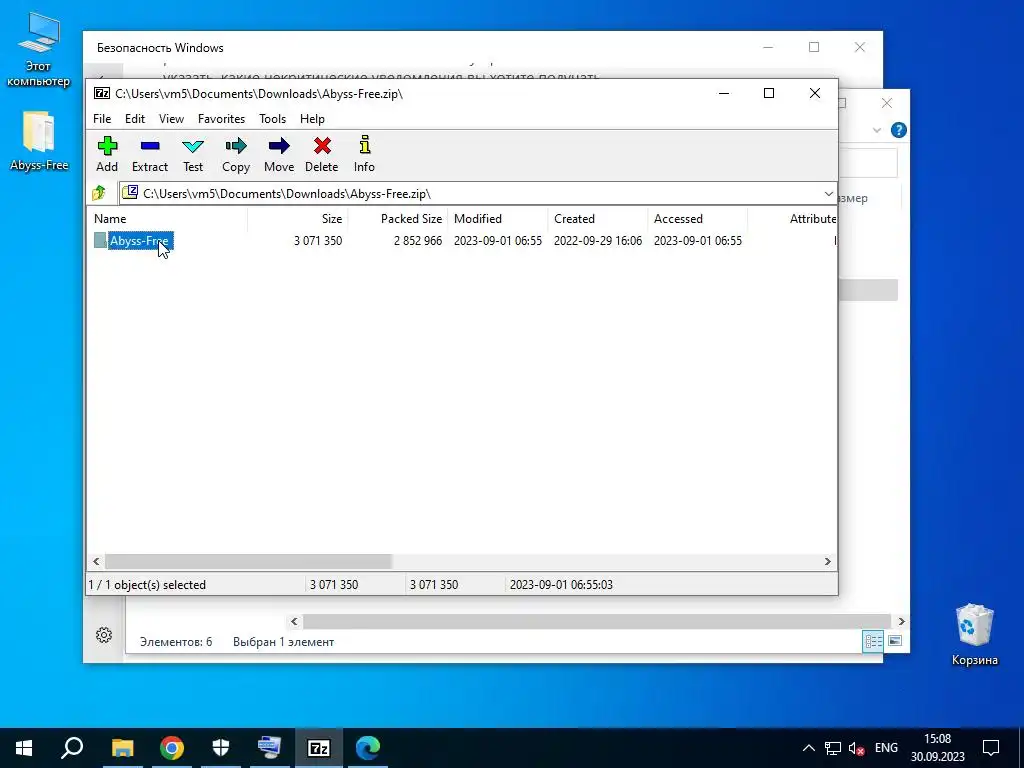
Task: Click the 7-Zip horizontal scrollbar thumb
Action: point(248,562)
